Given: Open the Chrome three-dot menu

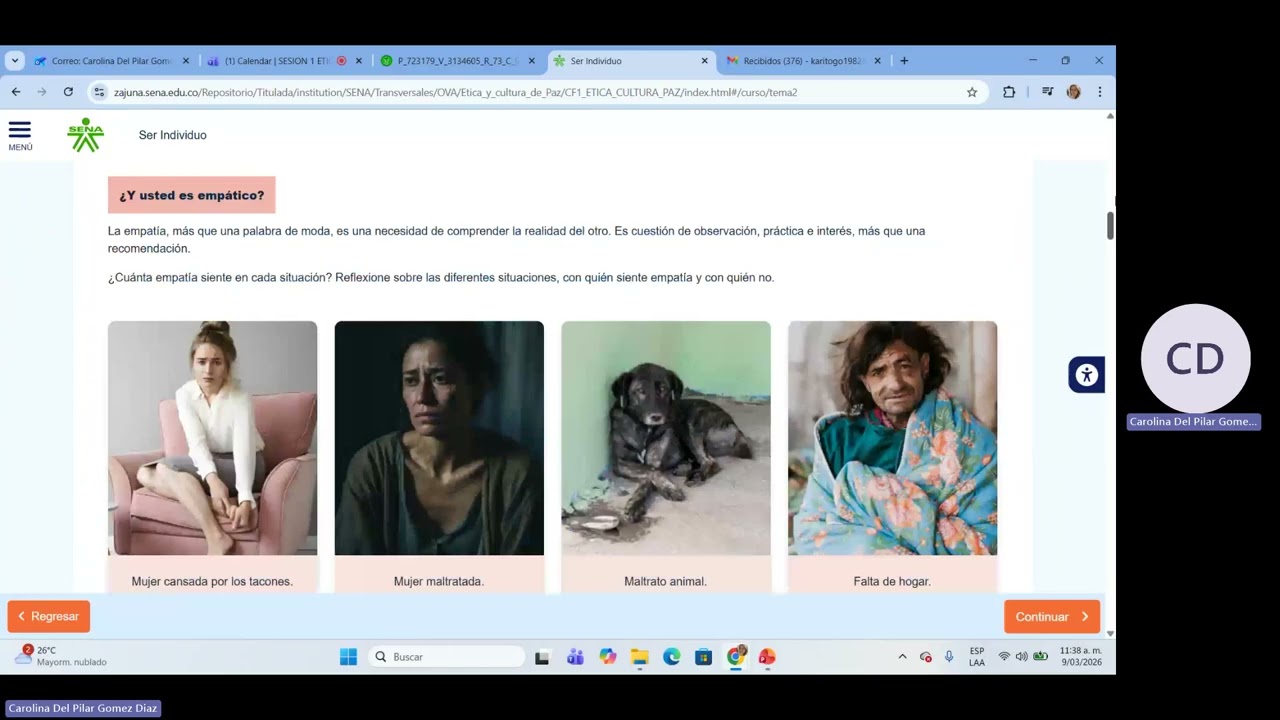Looking at the screenshot, I should click(x=1100, y=92).
